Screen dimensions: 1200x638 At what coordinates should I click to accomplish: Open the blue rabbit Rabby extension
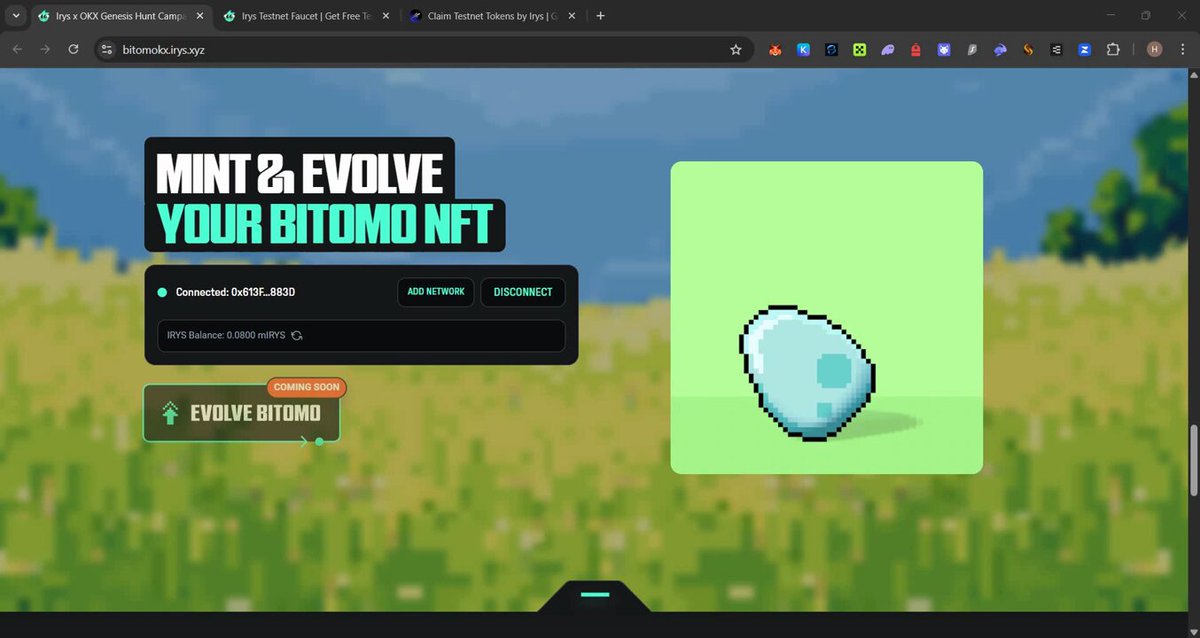1000,49
